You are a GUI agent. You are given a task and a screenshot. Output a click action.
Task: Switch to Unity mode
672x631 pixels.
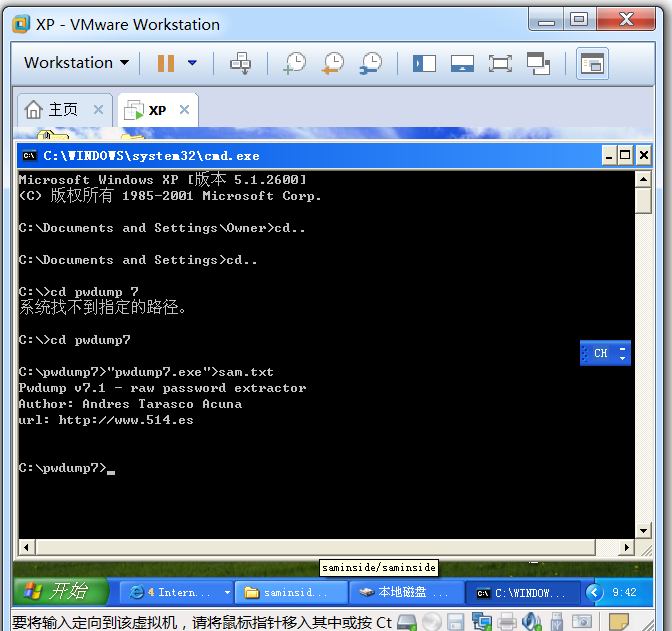click(538, 63)
